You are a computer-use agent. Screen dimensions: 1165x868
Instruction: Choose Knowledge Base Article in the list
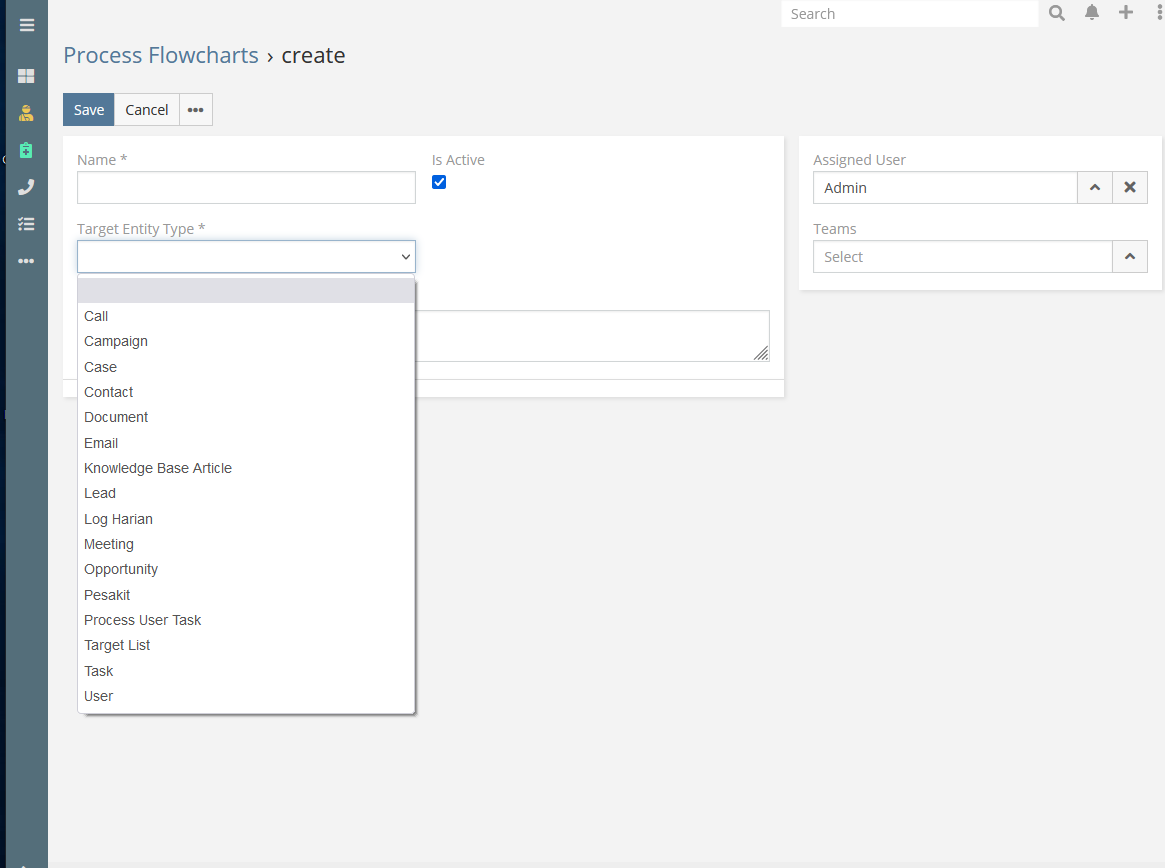coord(158,468)
